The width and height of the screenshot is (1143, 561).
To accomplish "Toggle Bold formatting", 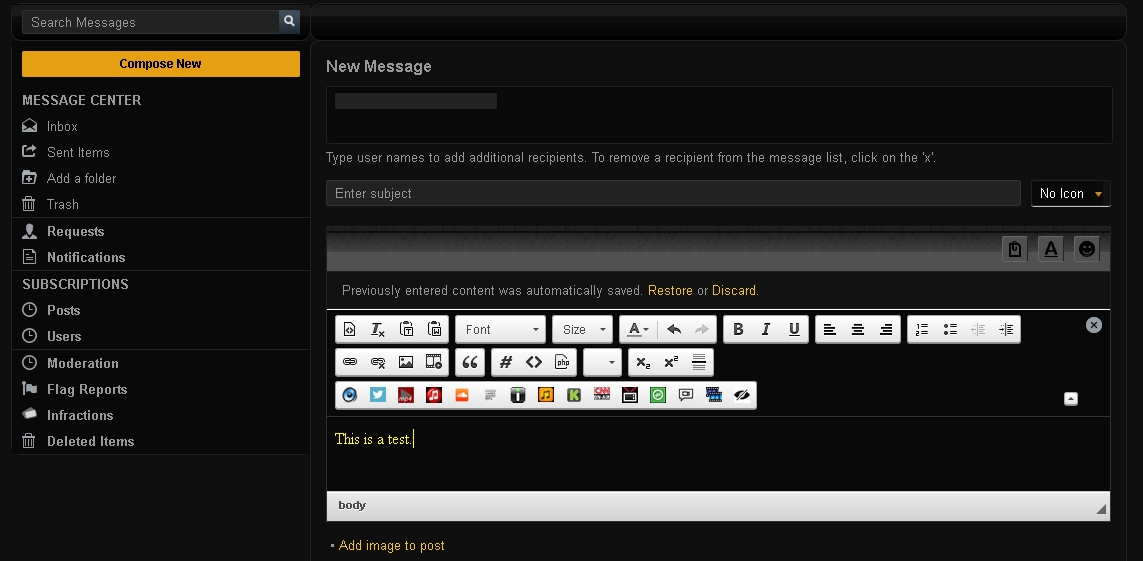I will (x=738, y=329).
